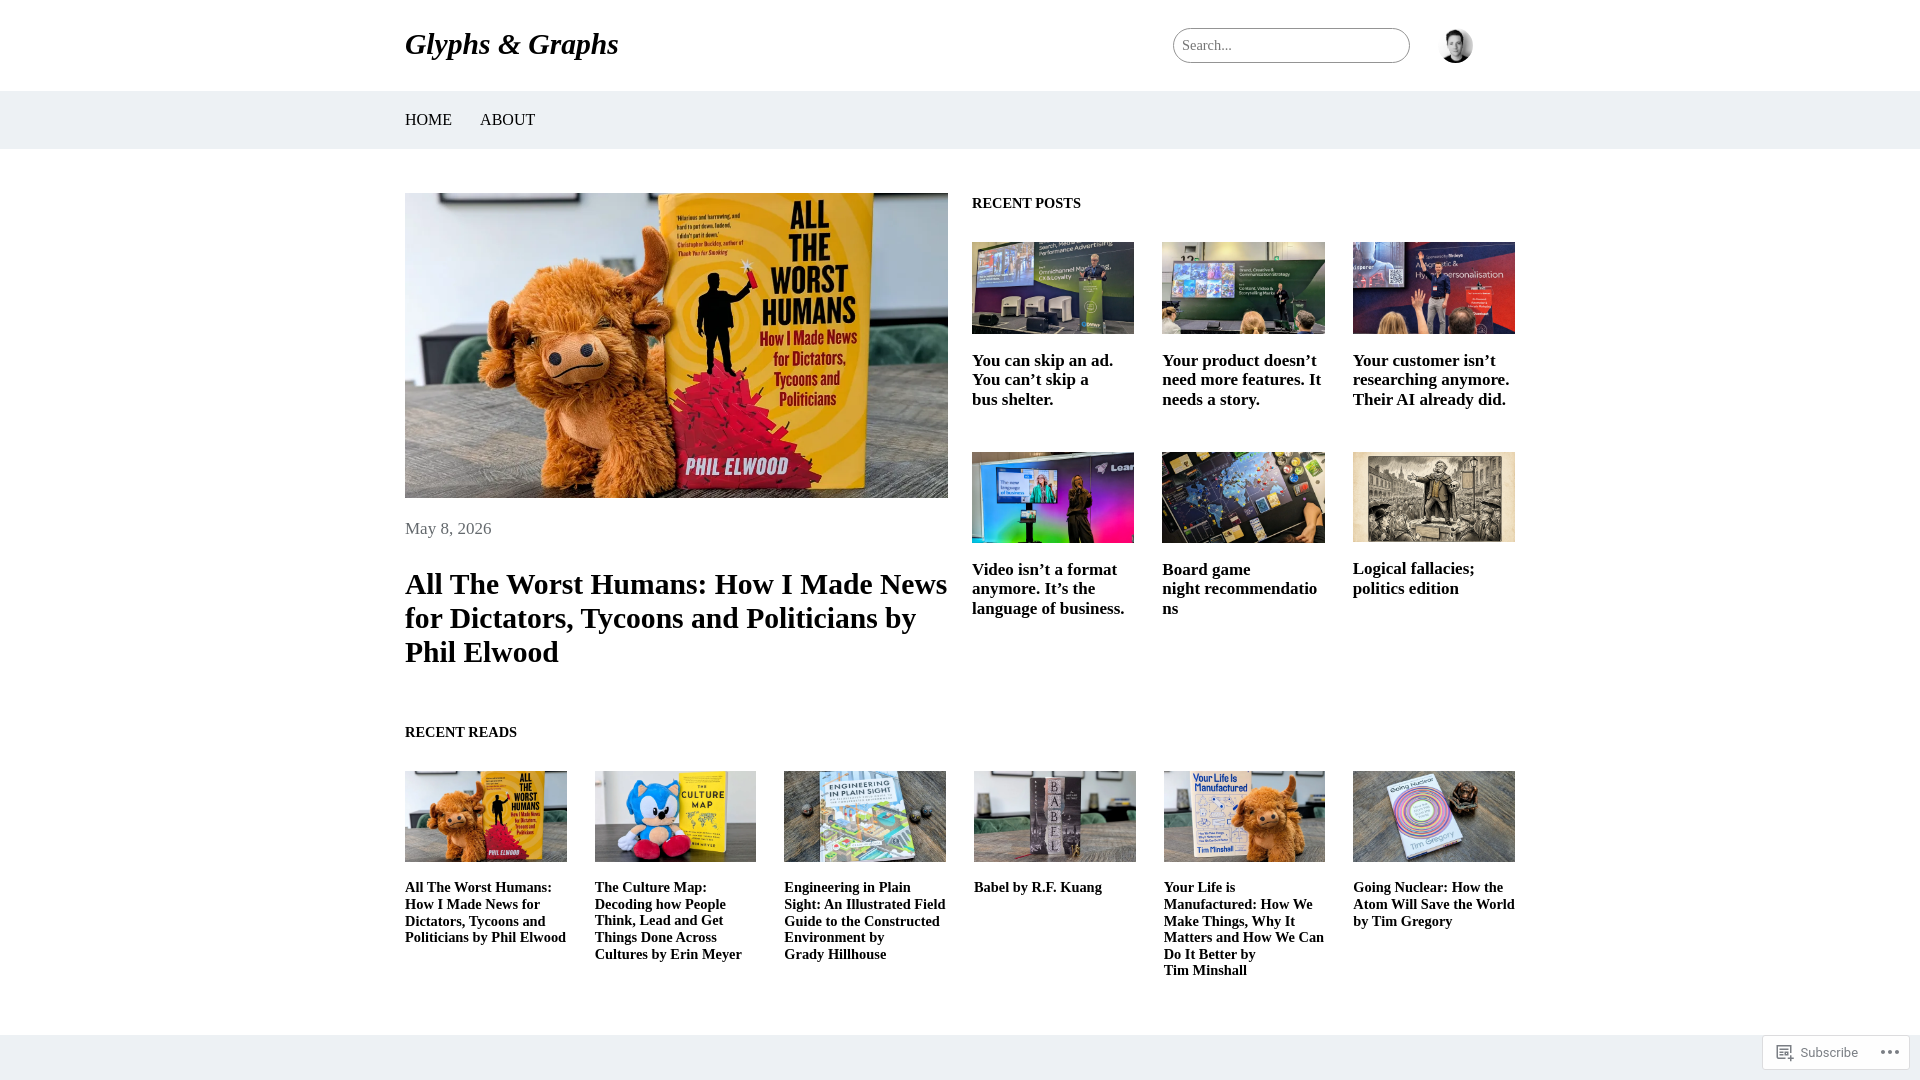Open the AI customer research post thumbnail
Screen dimensions: 1920x1080
pyautogui.click(x=1434, y=288)
